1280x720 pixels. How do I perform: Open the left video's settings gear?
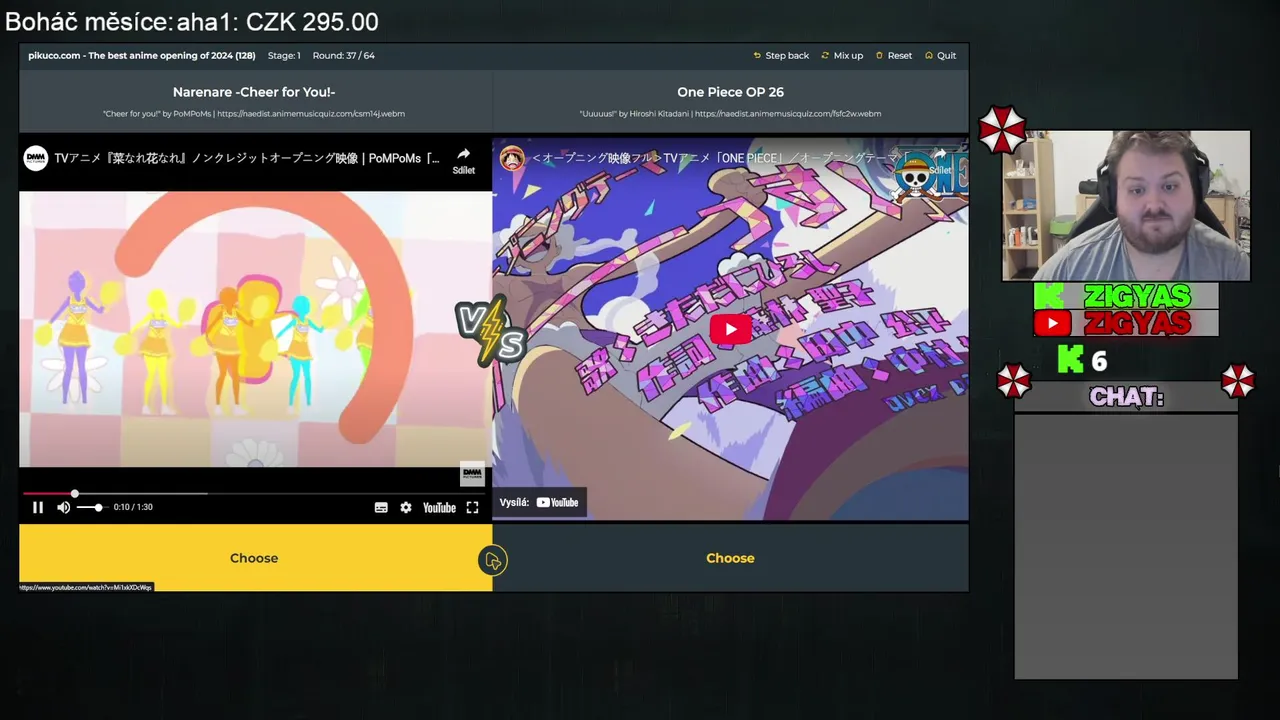(x=406, y=507)
